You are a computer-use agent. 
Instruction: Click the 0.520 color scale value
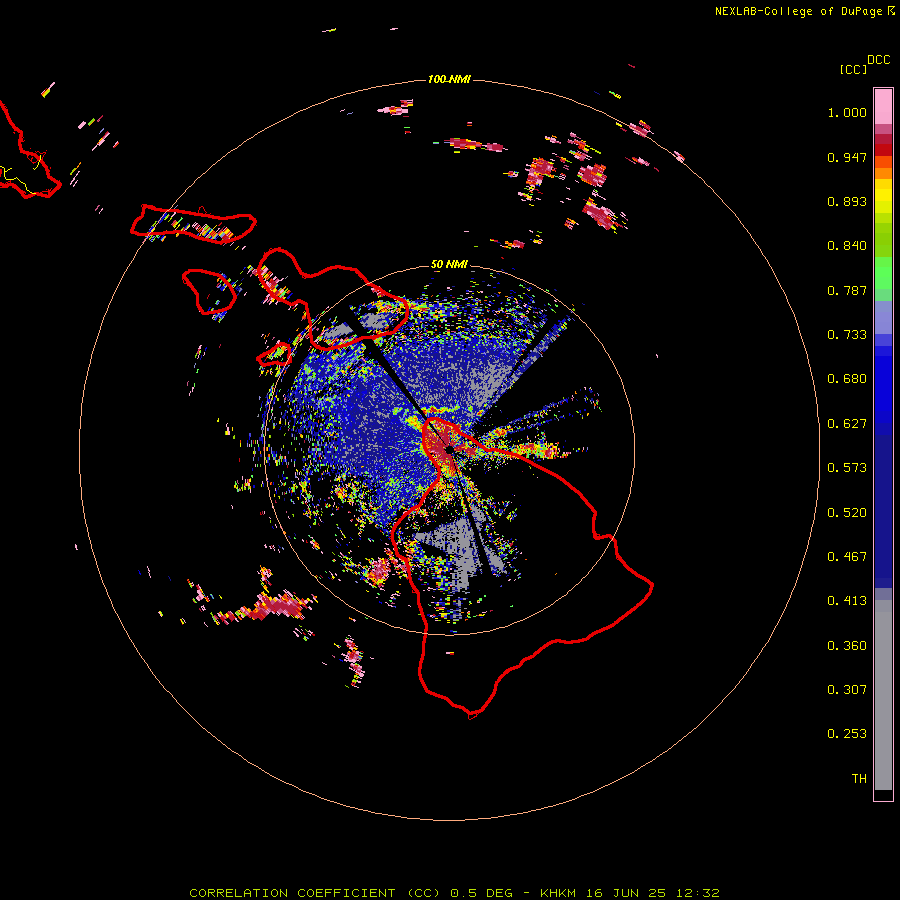click(847, 513)
